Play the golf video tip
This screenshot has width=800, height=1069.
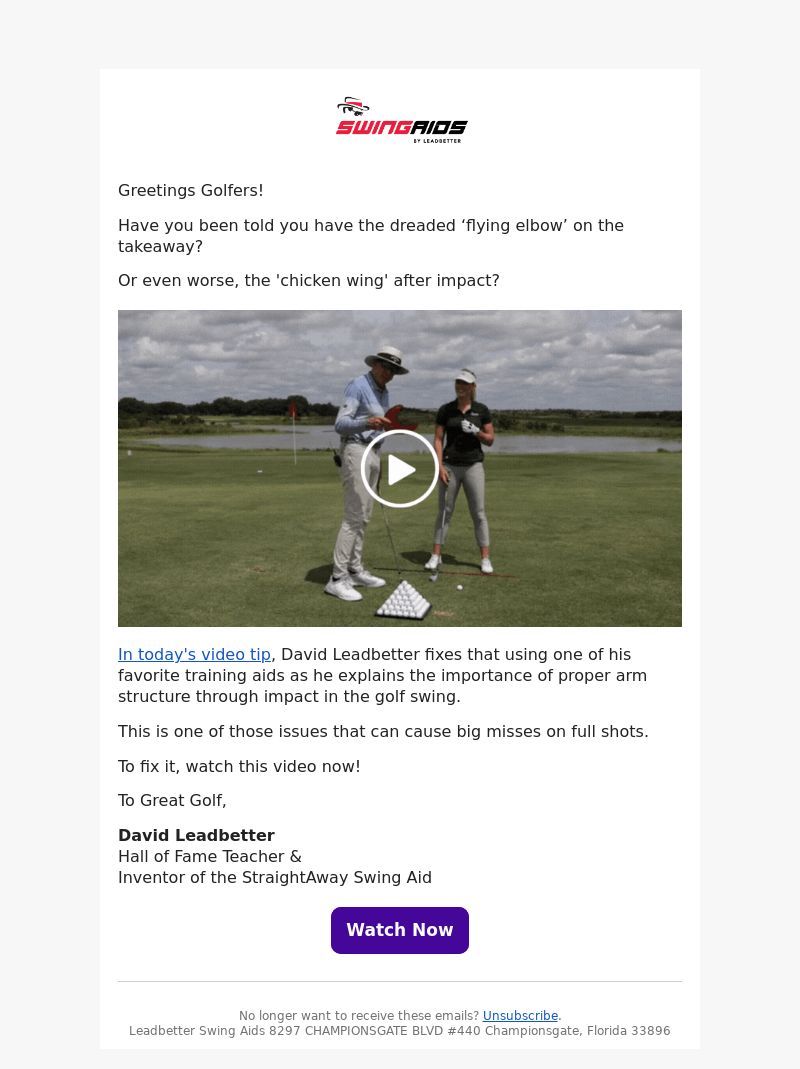pos(400,469)
